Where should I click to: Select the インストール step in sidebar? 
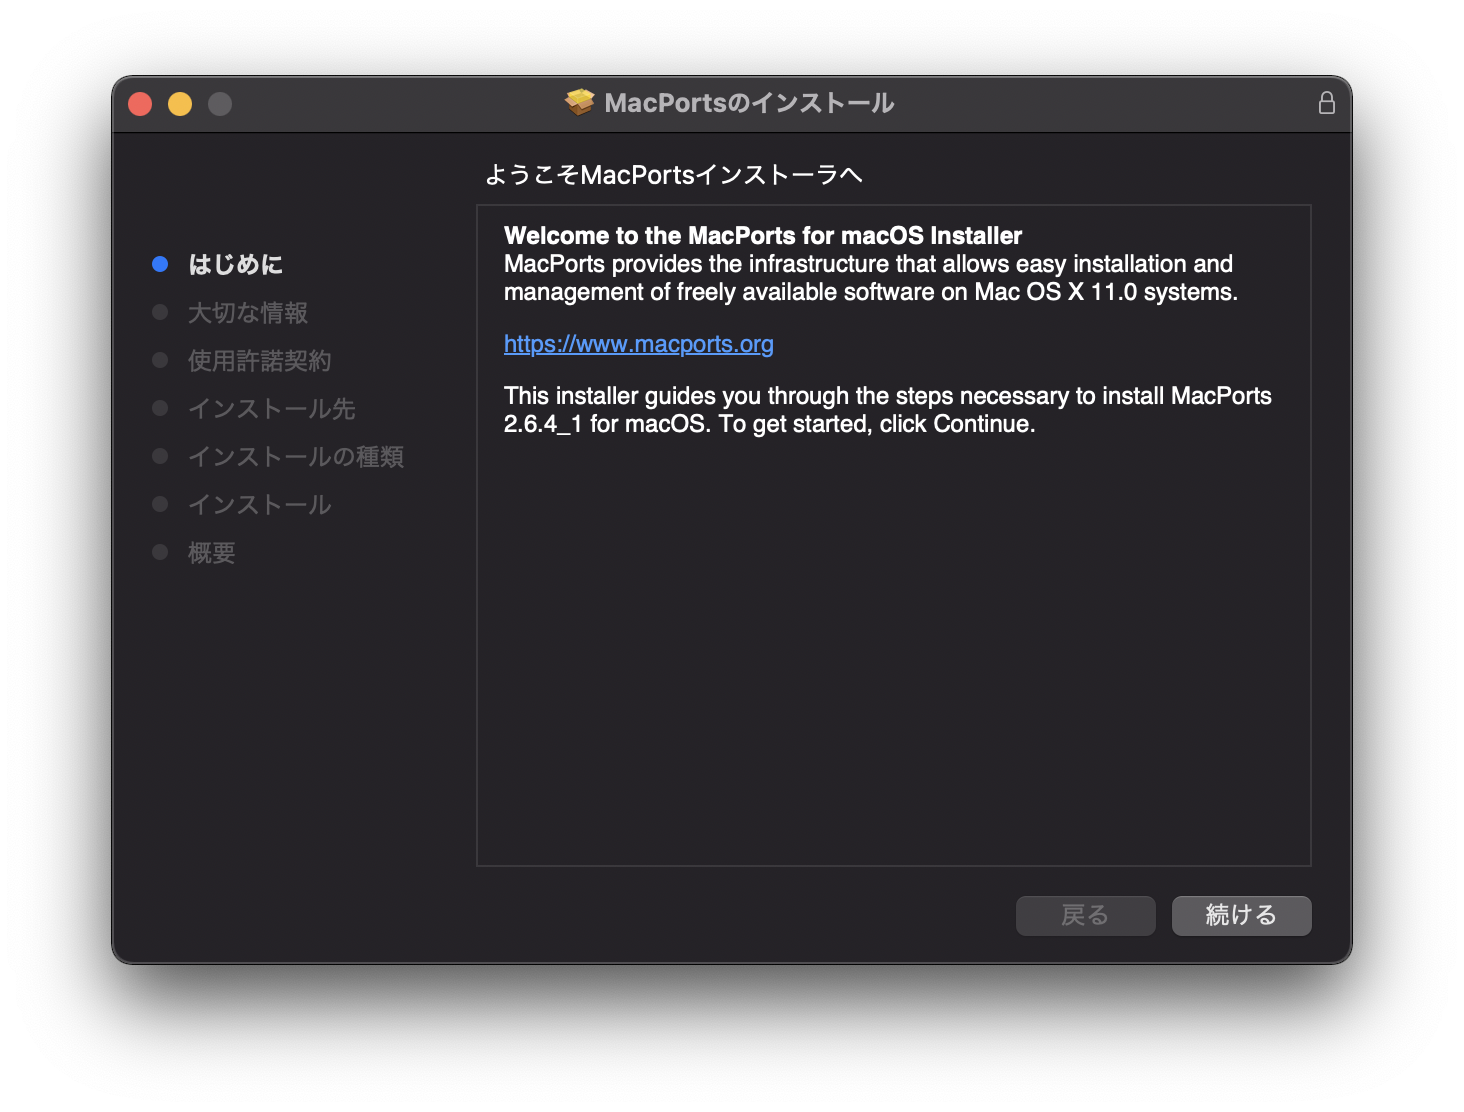pos(260,505)
